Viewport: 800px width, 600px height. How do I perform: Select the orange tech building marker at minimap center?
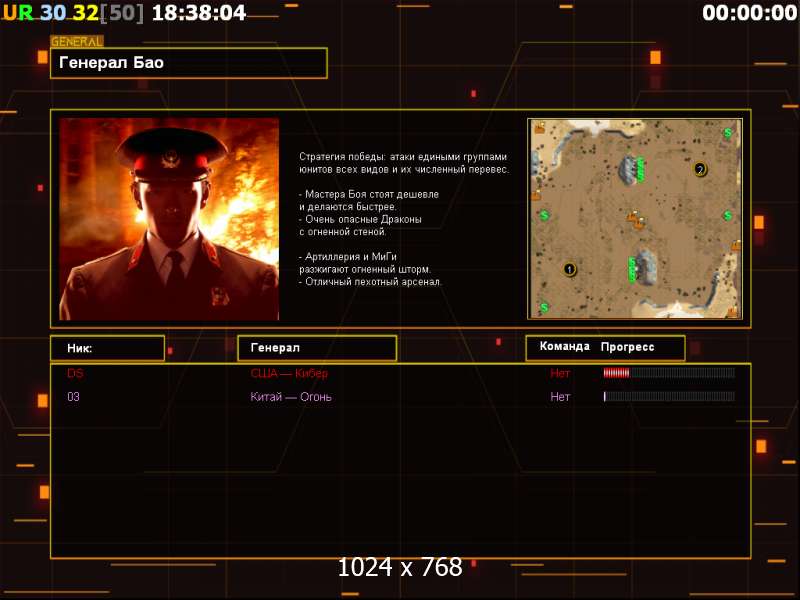636,220
